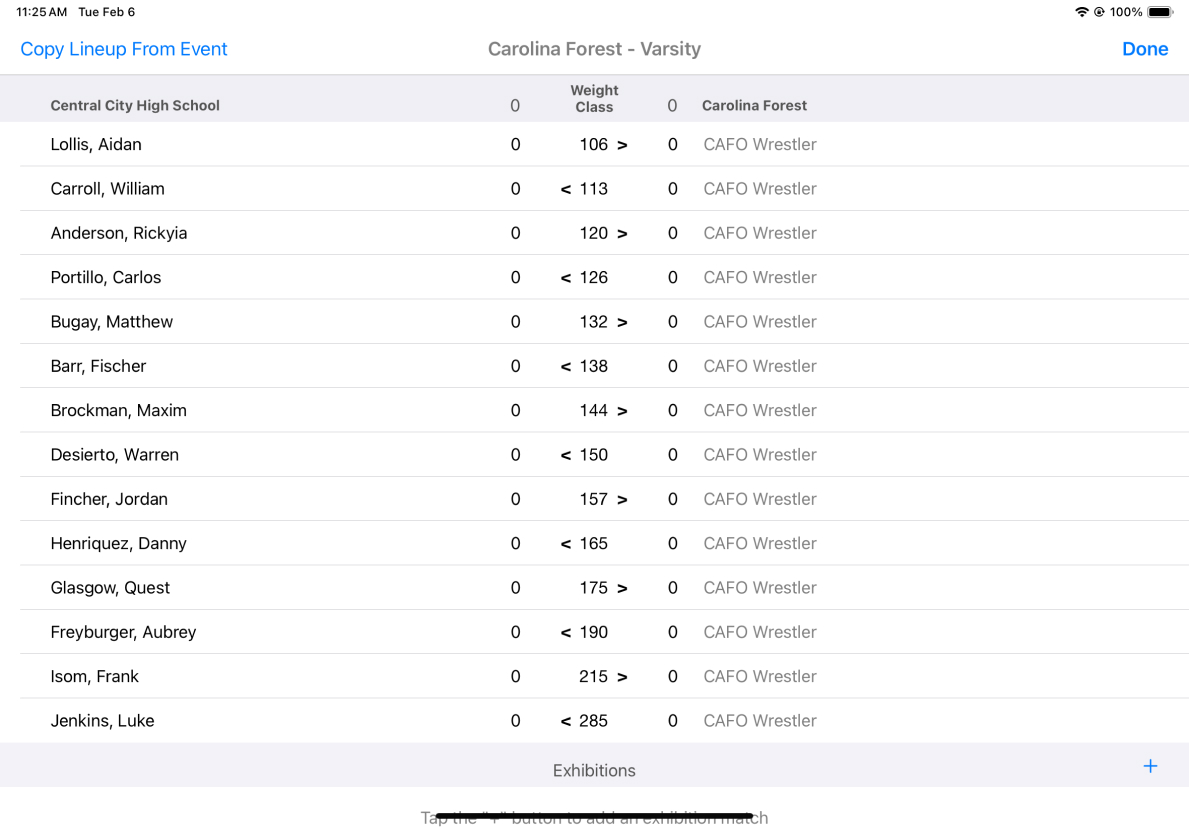The image size is (1189, 827).
Task: Open CAFO Wrestler selector for 215
Action: tap(760, 677)
